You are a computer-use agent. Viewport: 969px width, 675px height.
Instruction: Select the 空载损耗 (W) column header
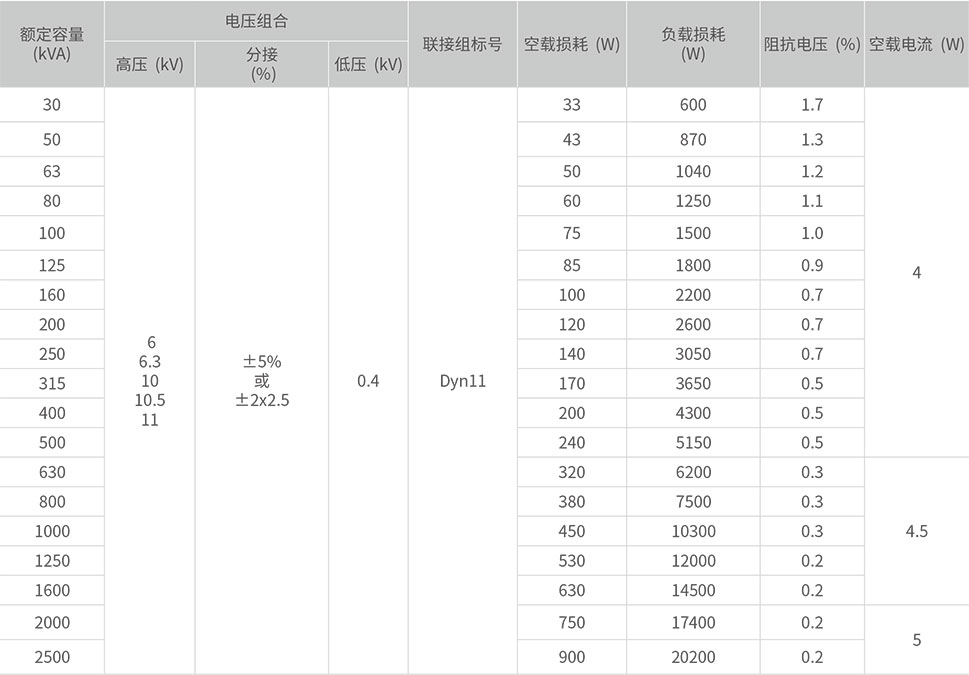[570, 45]
